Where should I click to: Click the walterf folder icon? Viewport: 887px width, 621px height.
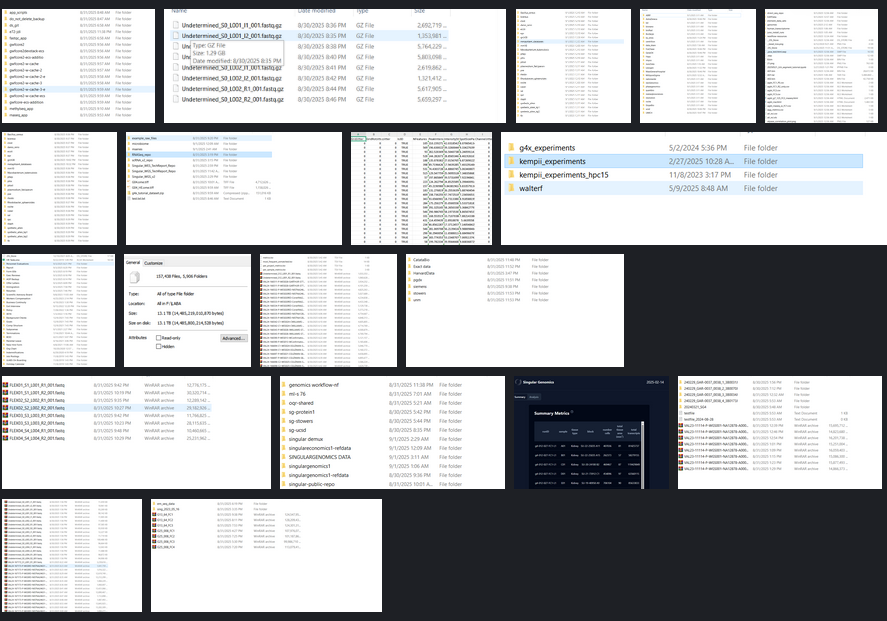tap(511, 188)
